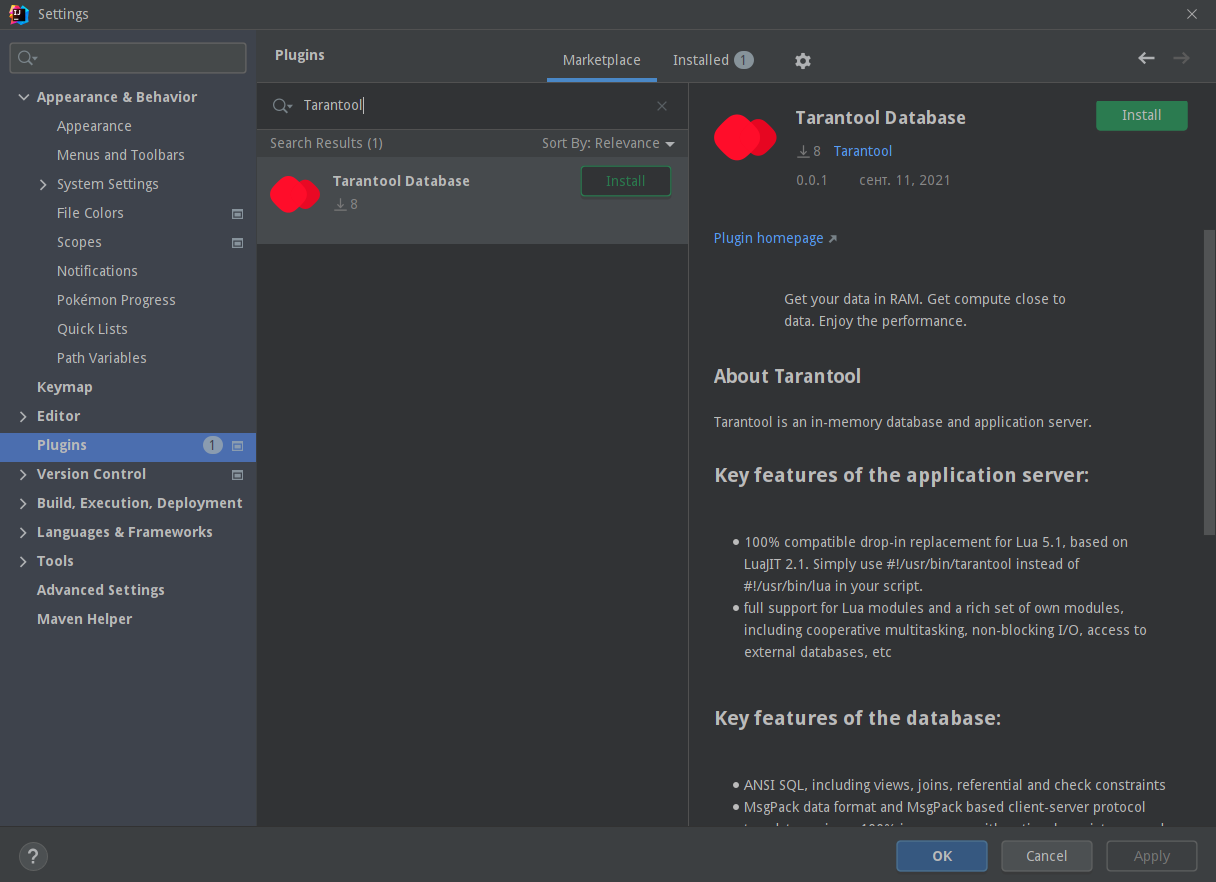Open Quick Lists settings

coord(92,329)
